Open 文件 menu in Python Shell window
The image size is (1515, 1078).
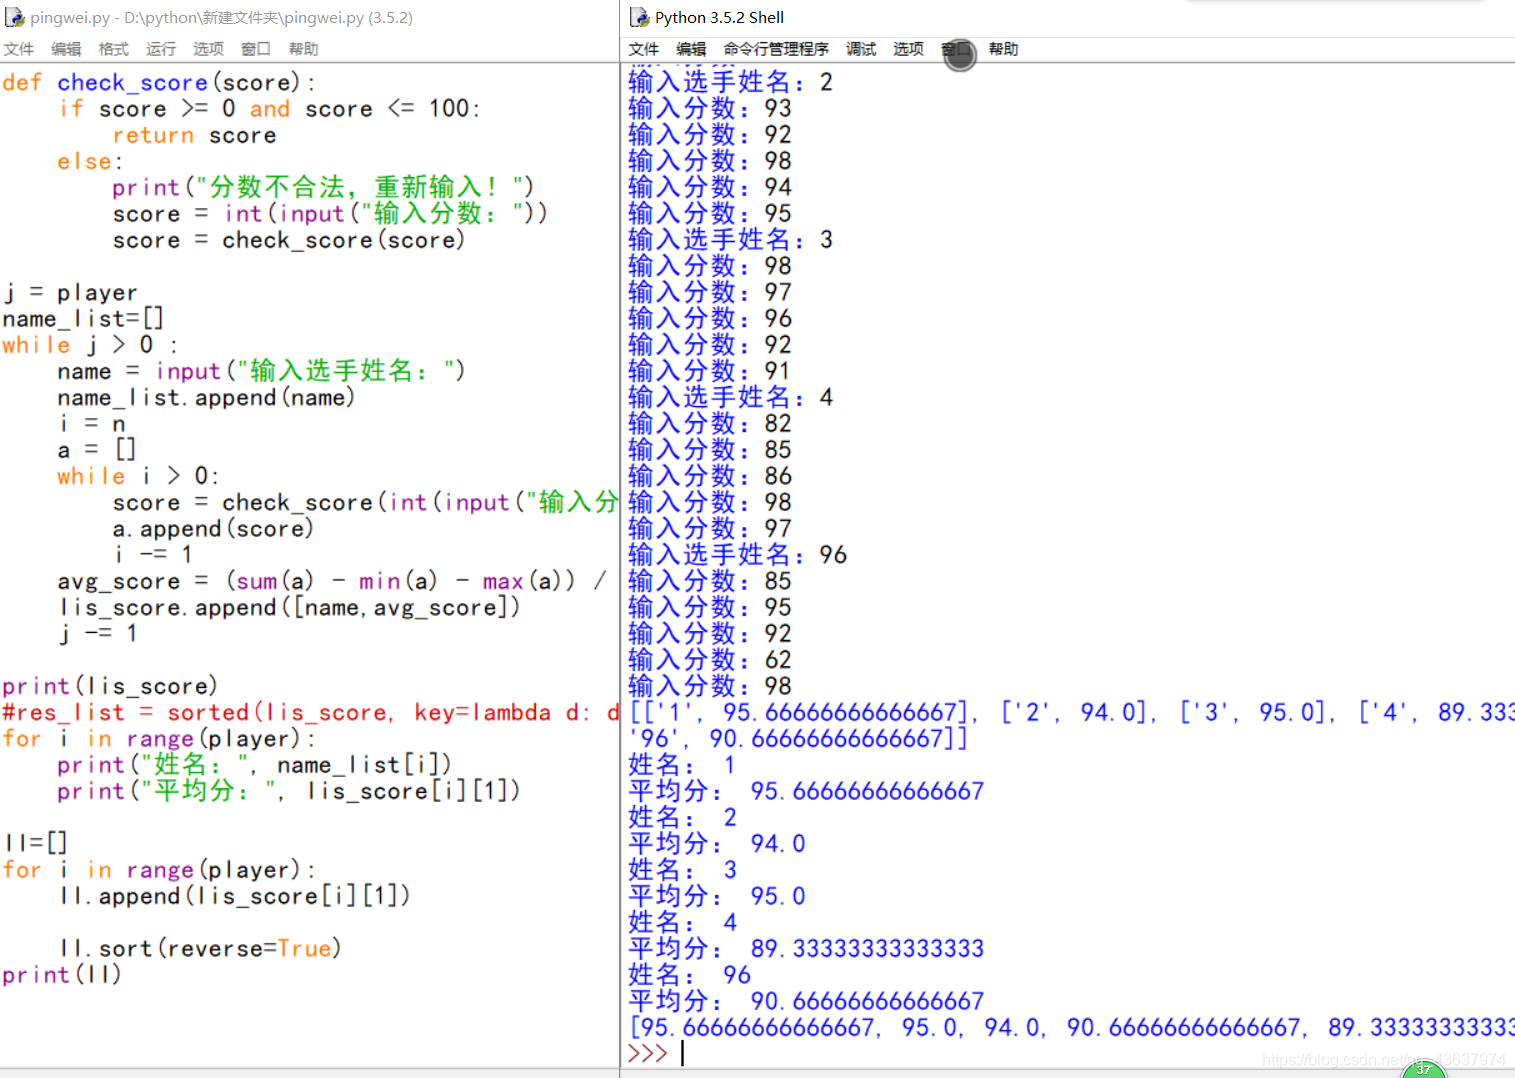click(643, 49)
